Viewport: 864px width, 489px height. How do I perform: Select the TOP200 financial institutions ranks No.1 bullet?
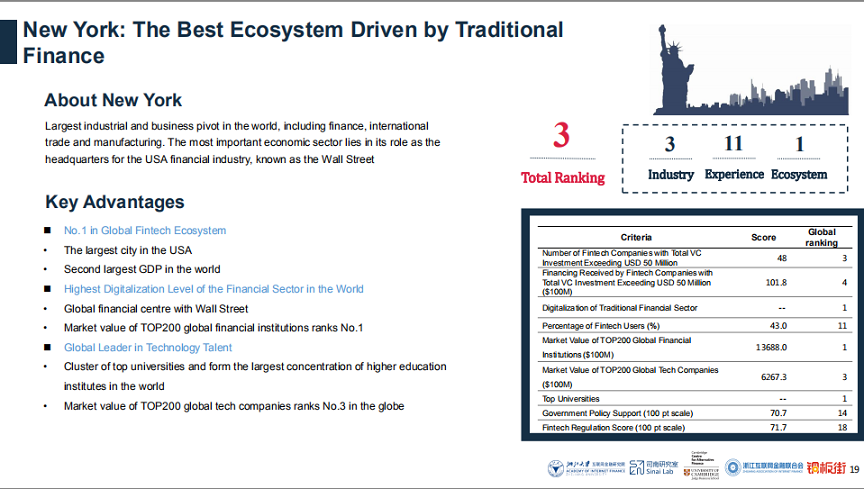click(x=213, y=327)
